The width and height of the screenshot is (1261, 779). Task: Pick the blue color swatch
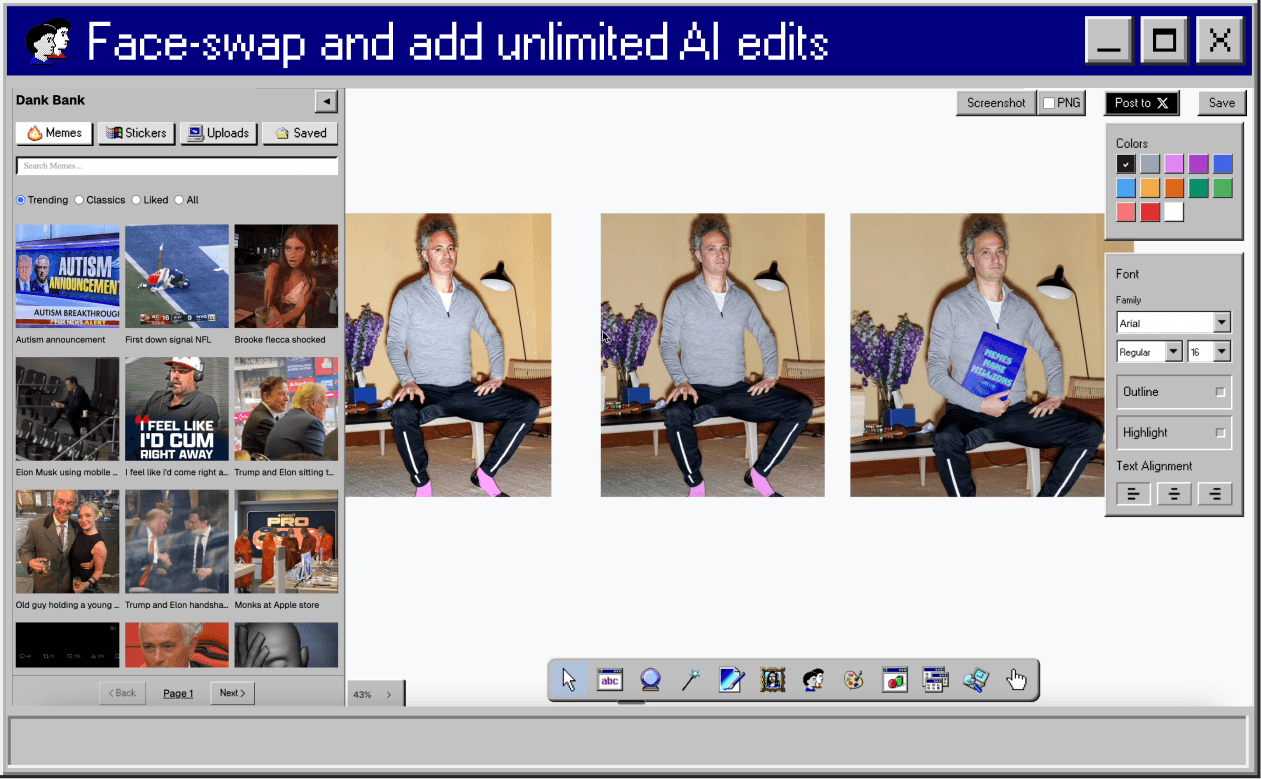1224,163
